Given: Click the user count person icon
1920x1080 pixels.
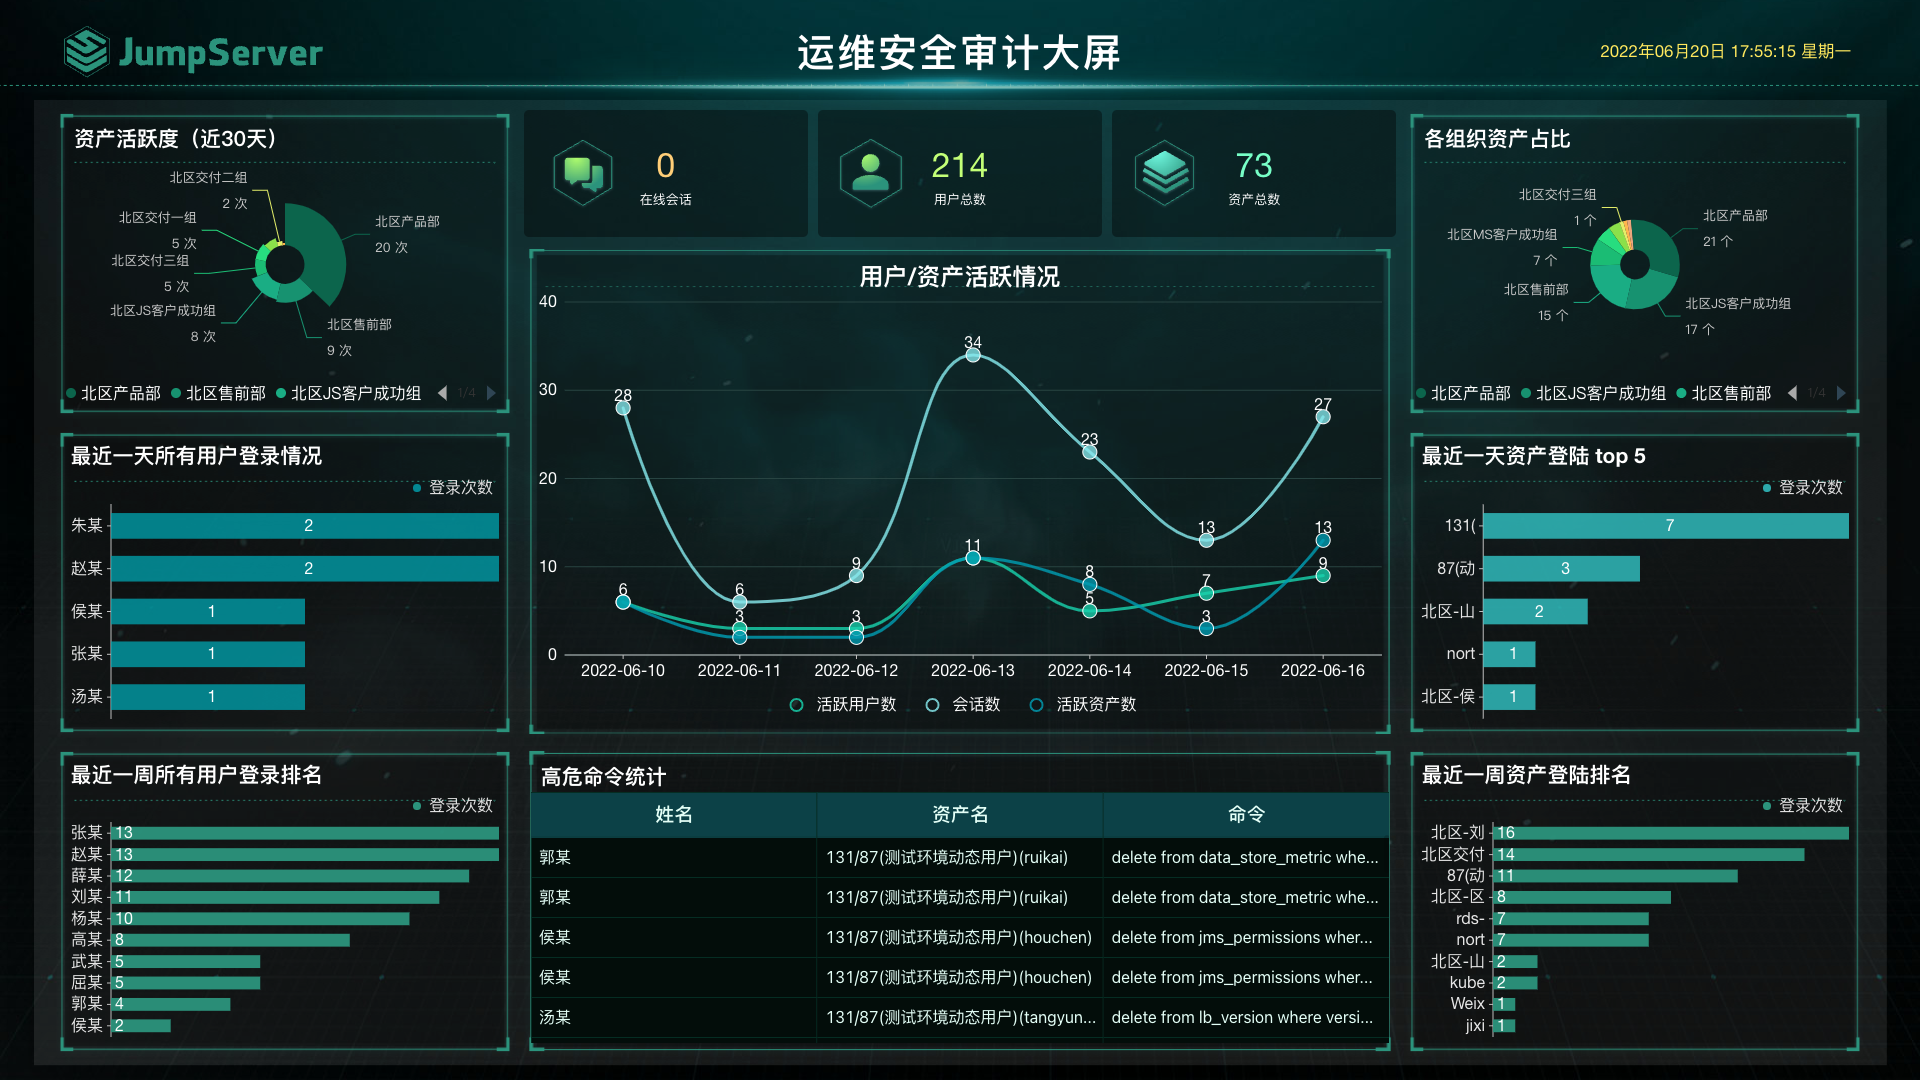Looking at the screenshot, I should (x=869, y=171).
